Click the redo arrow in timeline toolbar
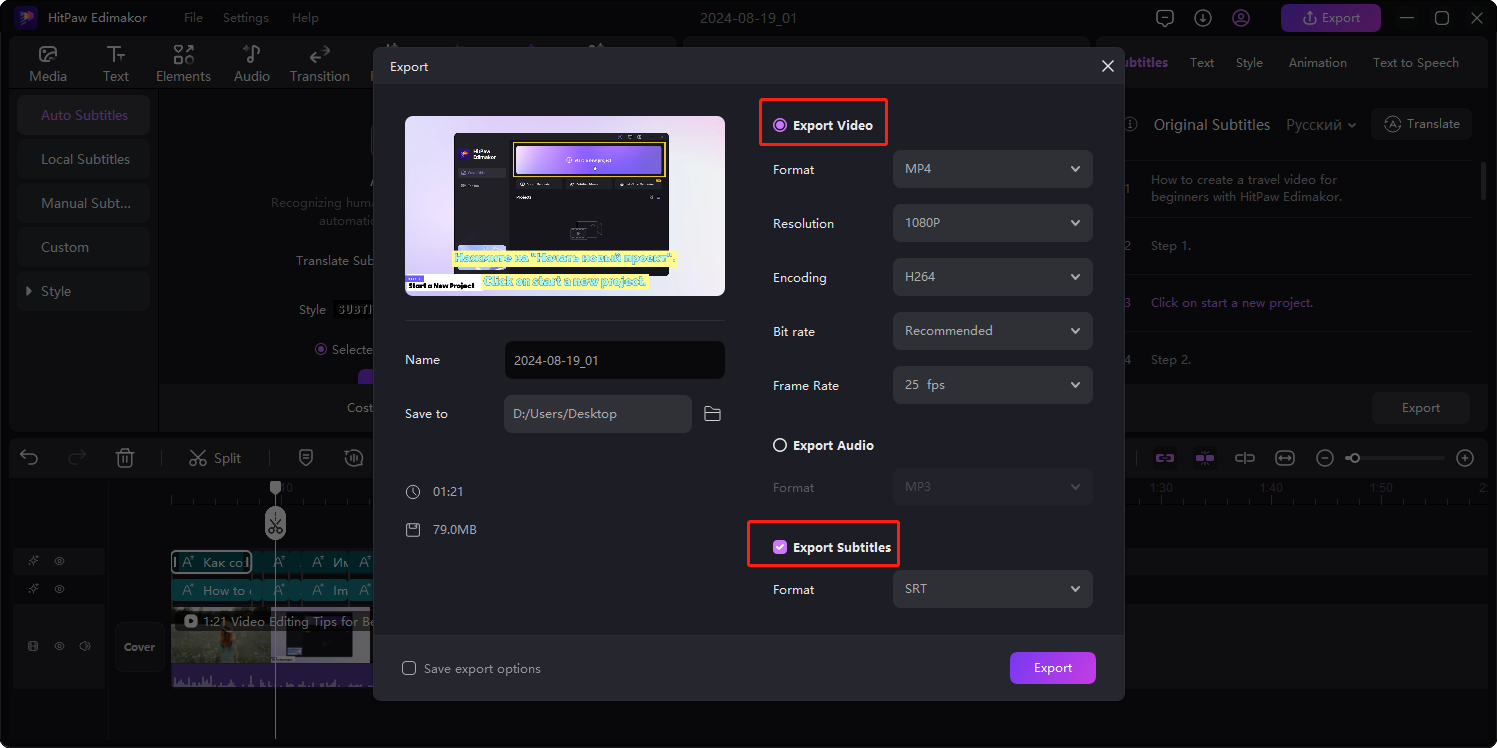Image resolution: width=1497 pixels, height=748 pixels. click(77, 458)
